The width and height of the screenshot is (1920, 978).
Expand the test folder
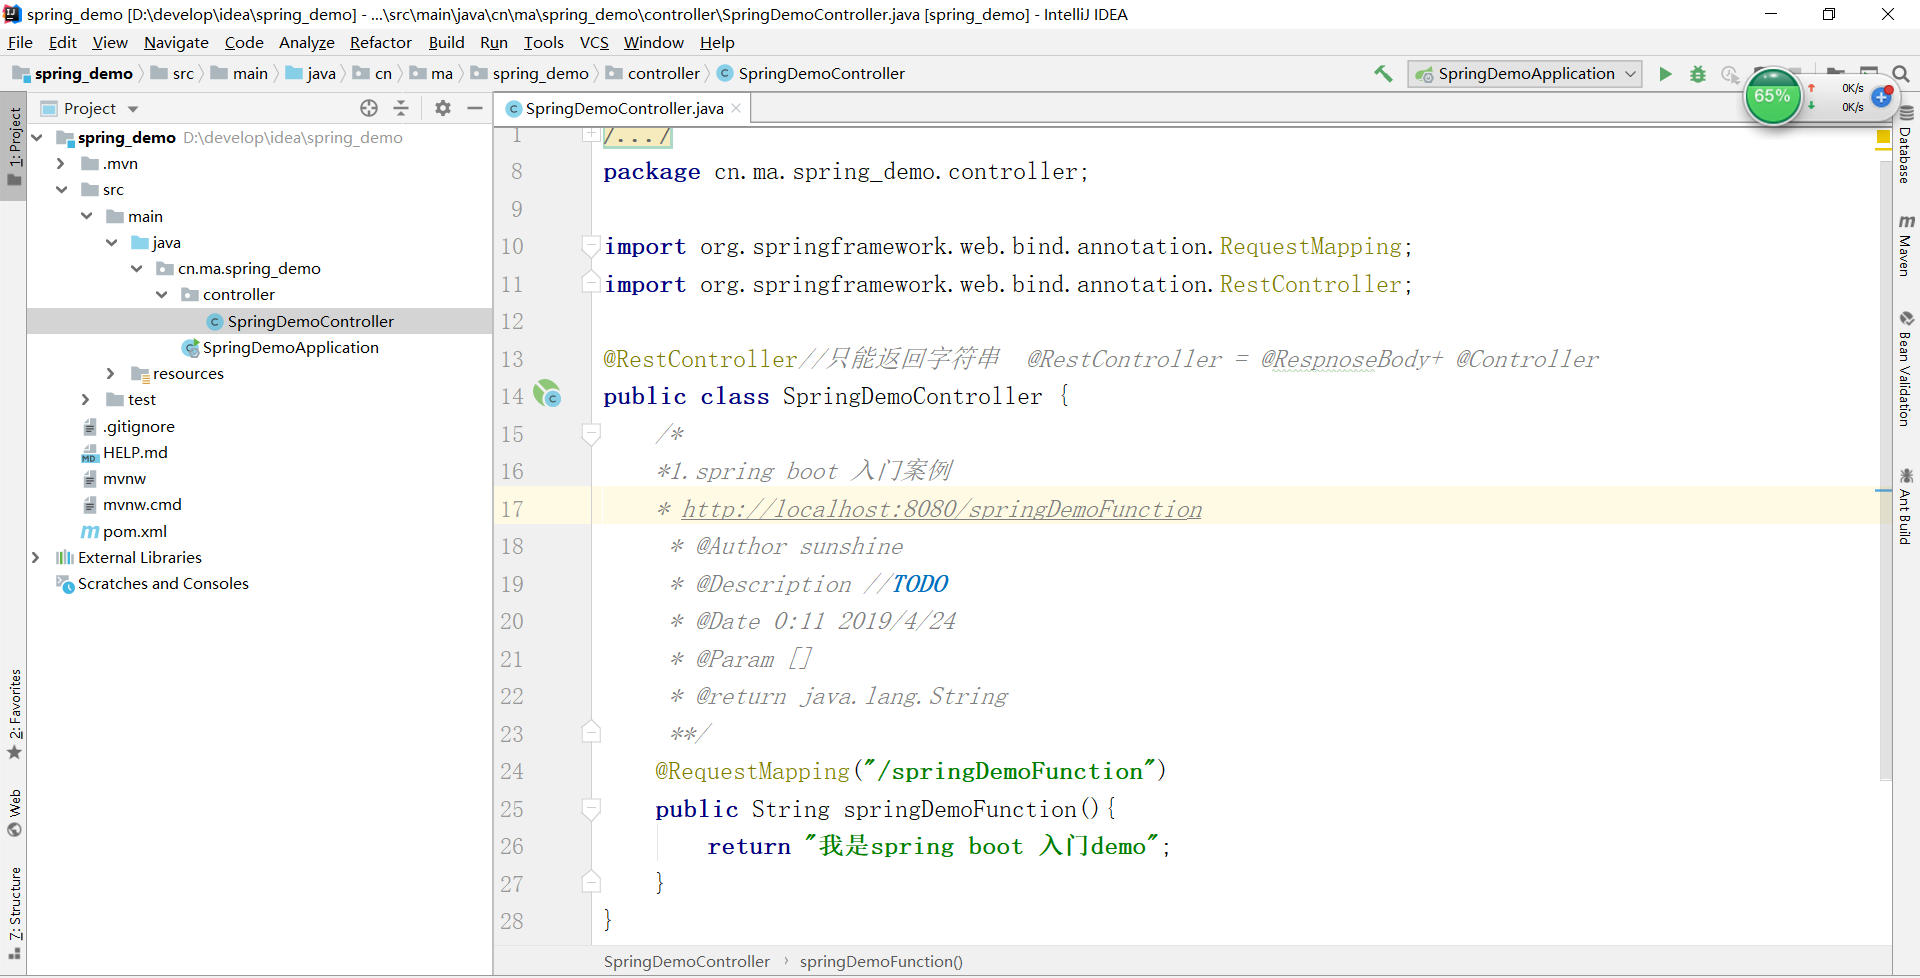(86, 399)
